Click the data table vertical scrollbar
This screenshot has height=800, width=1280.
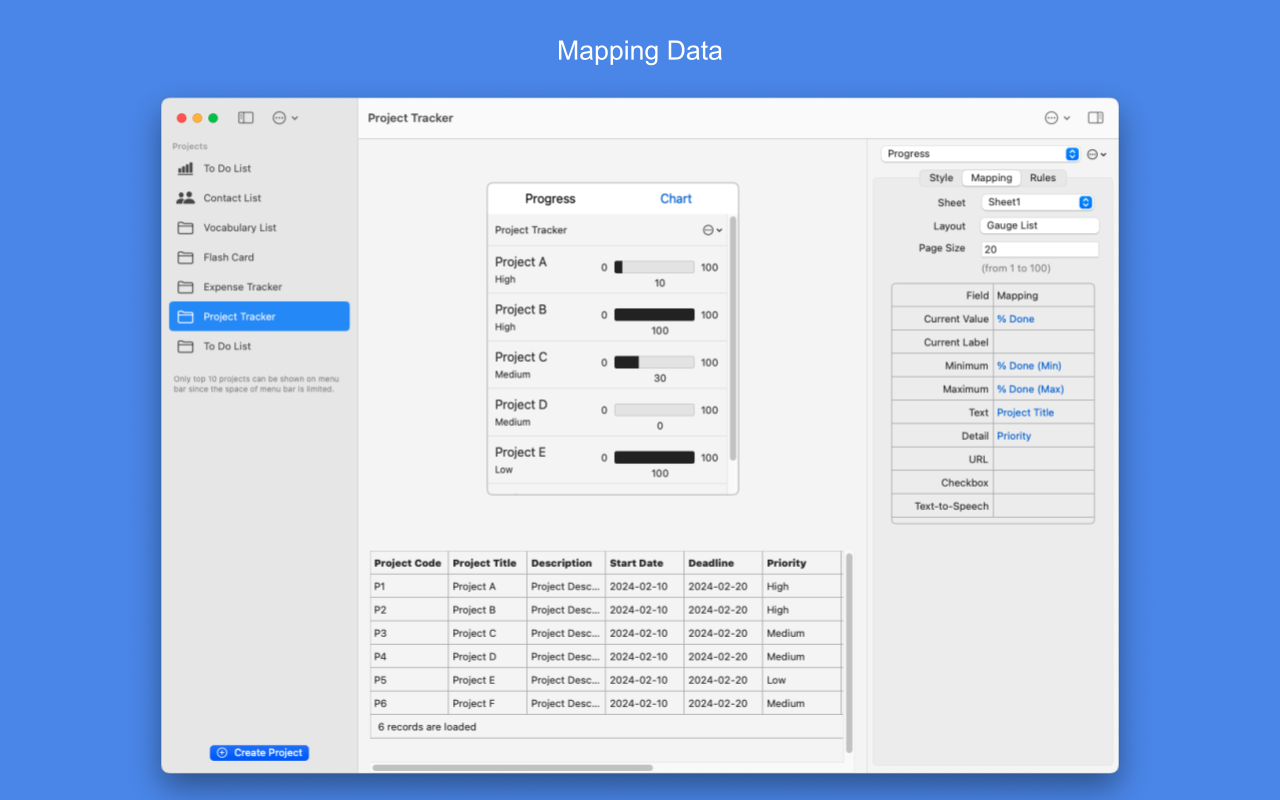click(x=849, y=652)
